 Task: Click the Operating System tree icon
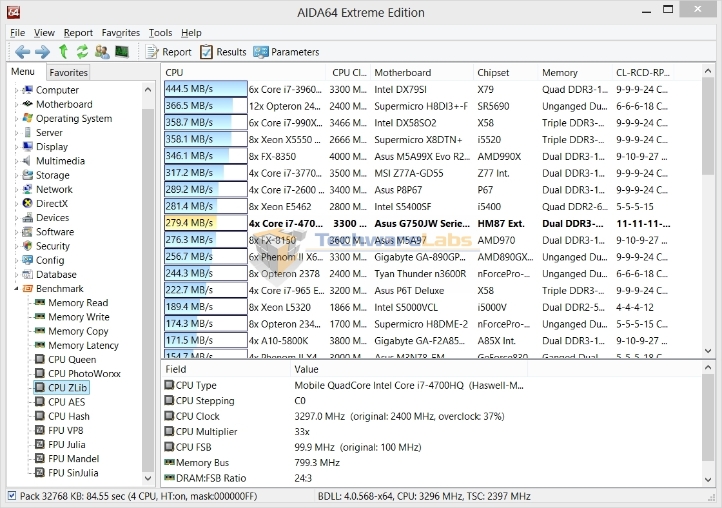[28, 118]
